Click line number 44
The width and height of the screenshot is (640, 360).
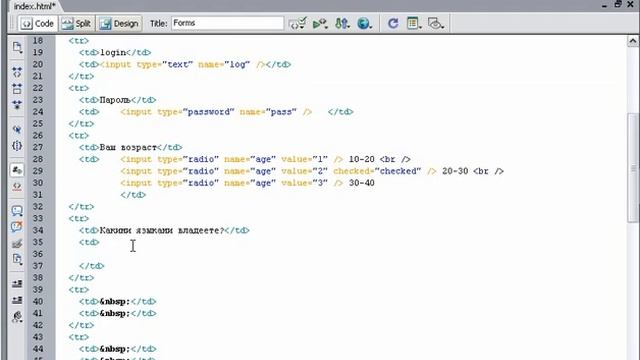coord(38,349)
